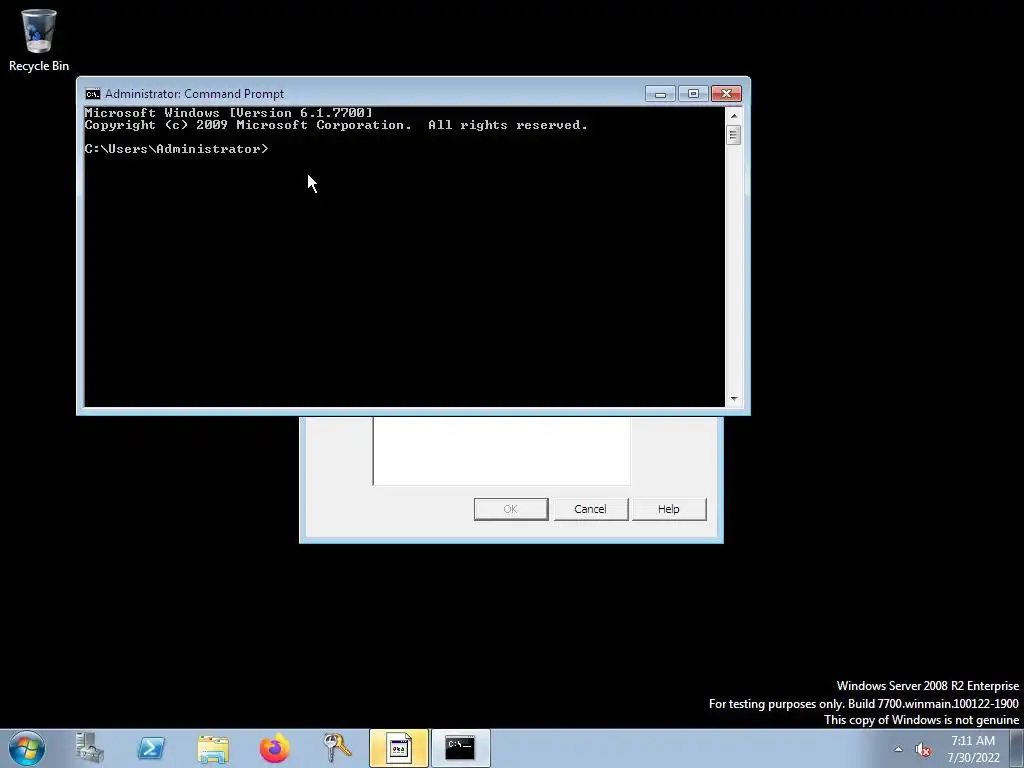Open the Command Prompt title bar system menu icon
The image size is (1024, 768).
click(93, 93)
